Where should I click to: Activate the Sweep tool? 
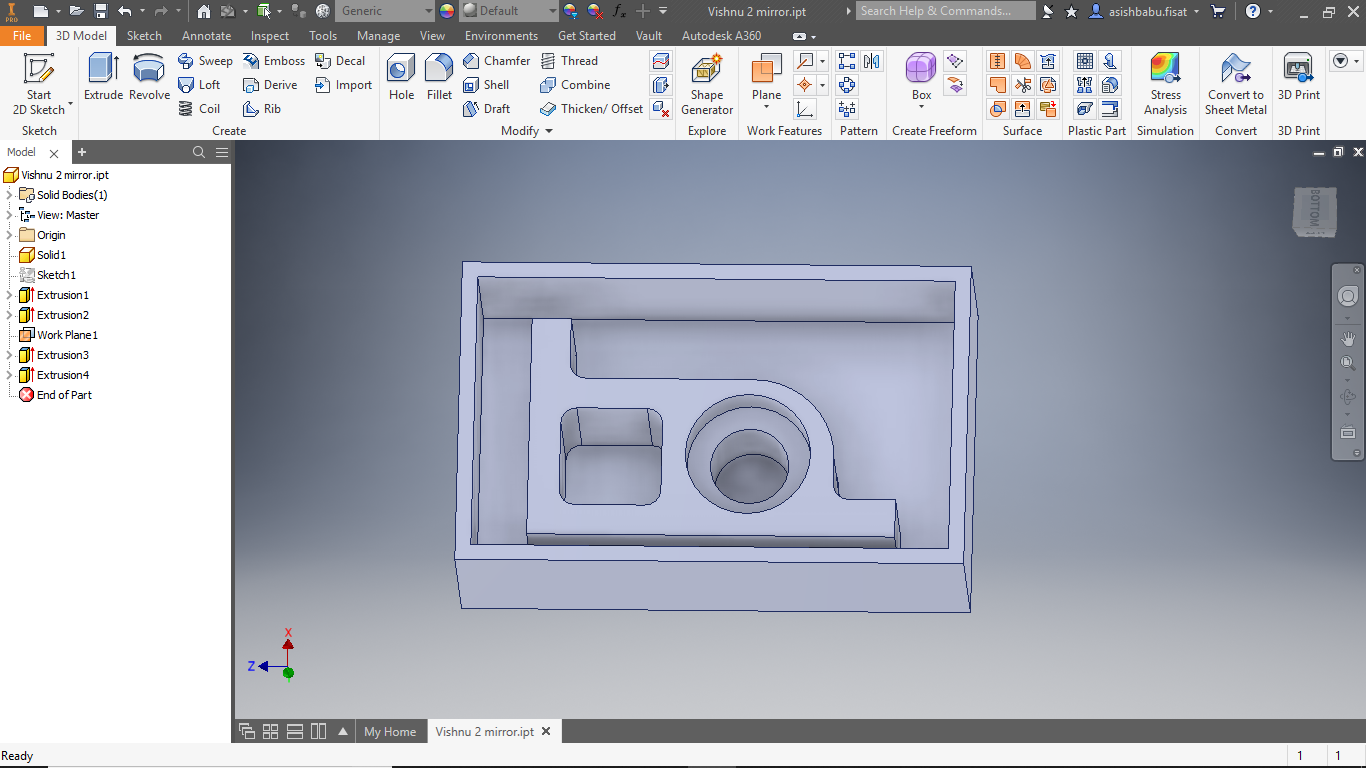[205, 61]
